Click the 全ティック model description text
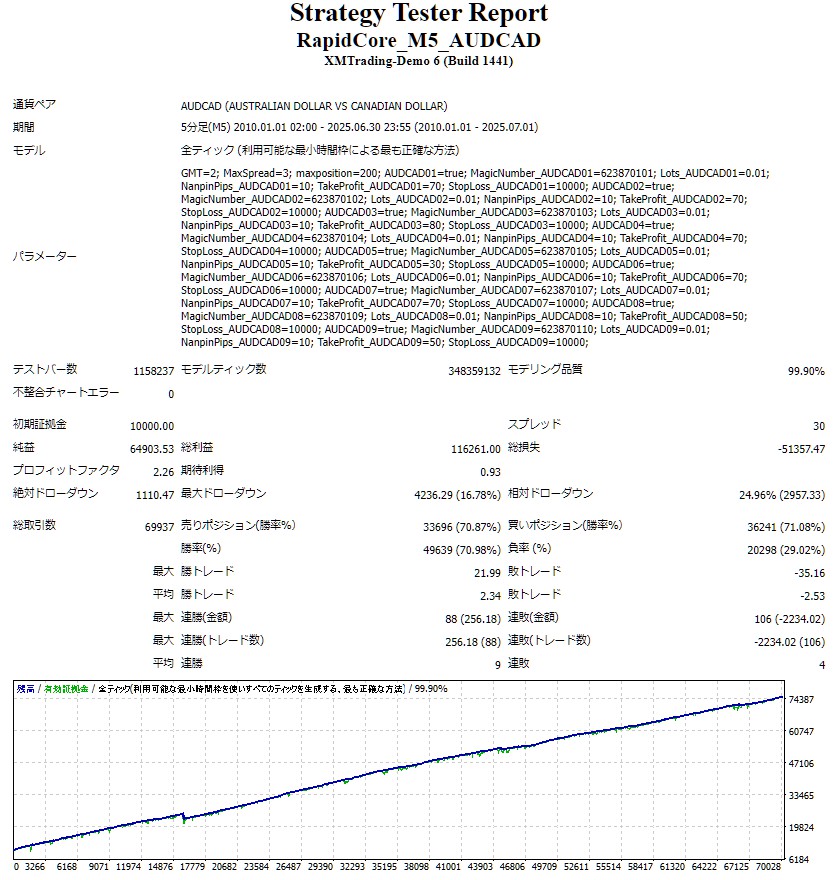 tap(320, 150)
